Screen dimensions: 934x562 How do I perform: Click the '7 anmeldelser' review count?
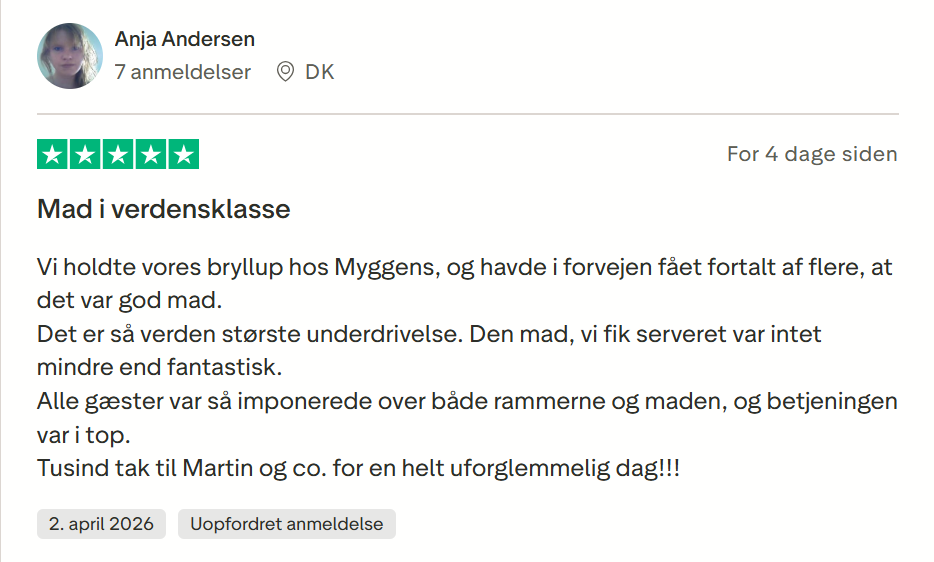pos(183,72)
